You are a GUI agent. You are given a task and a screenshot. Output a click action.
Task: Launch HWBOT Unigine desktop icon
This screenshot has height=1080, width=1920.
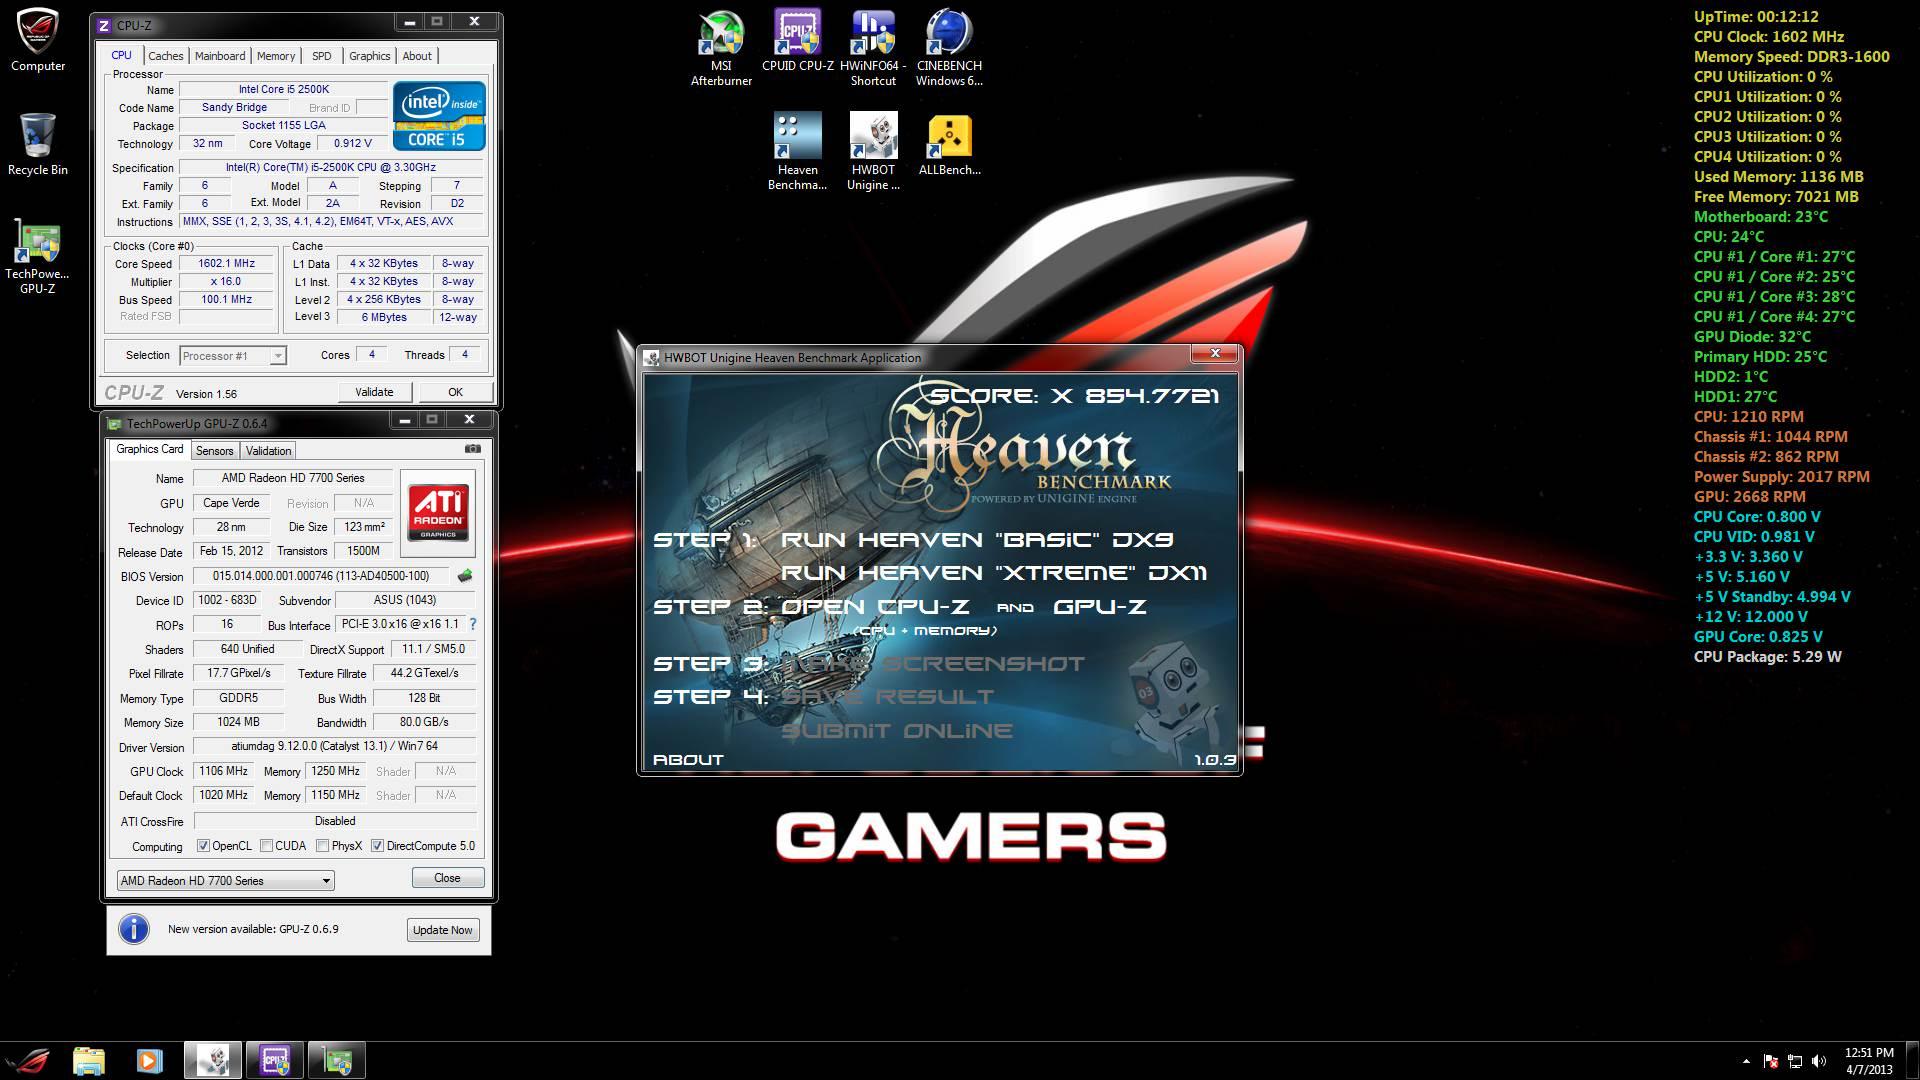pyautogui.click(x=873, y=151)
